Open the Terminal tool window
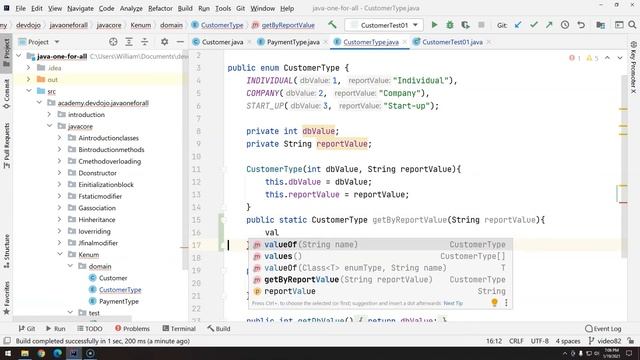 (x=179, y=328)
